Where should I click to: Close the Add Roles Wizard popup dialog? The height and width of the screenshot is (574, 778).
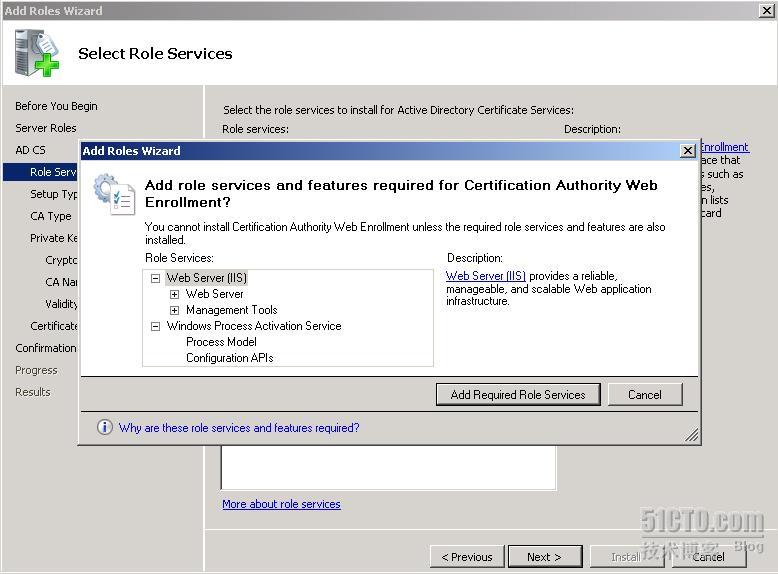click(x=687, y=151)
